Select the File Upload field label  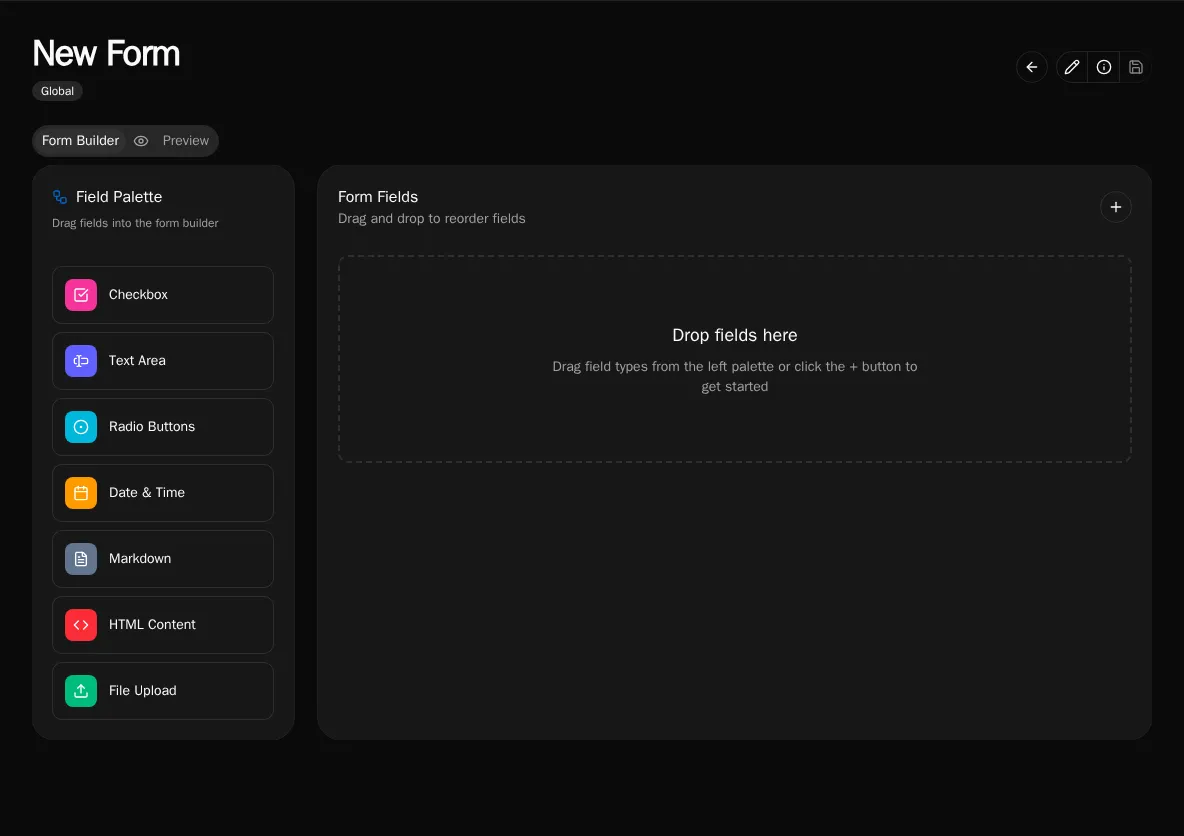click(x=143, y=690)
